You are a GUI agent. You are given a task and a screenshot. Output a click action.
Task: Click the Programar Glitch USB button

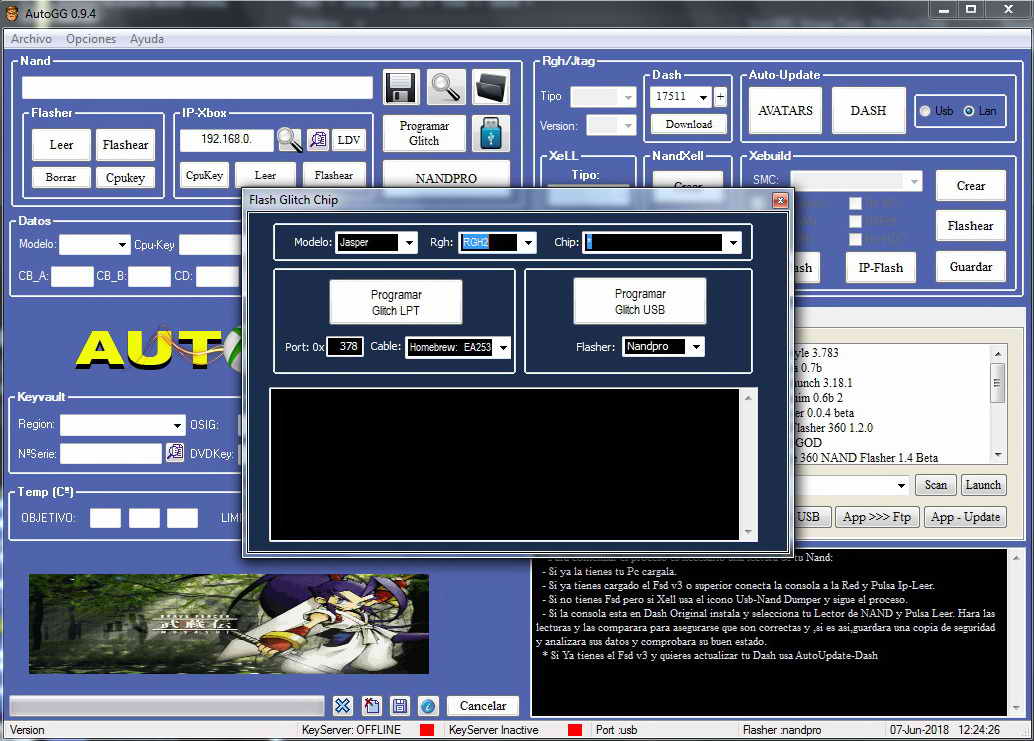[x=639, y=301]
